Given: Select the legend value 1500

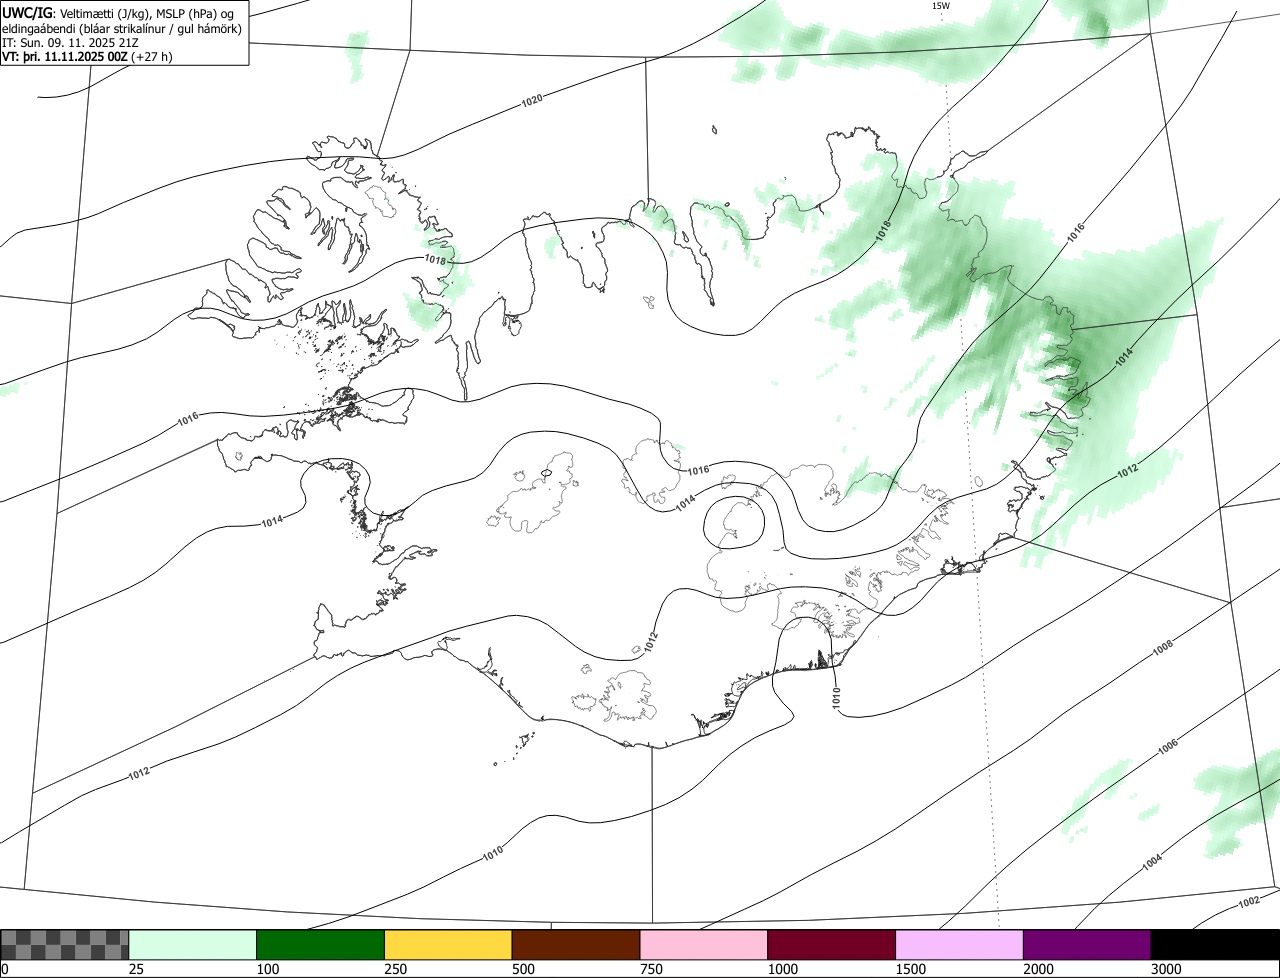Looking at the screenshot, I should 910,969.
